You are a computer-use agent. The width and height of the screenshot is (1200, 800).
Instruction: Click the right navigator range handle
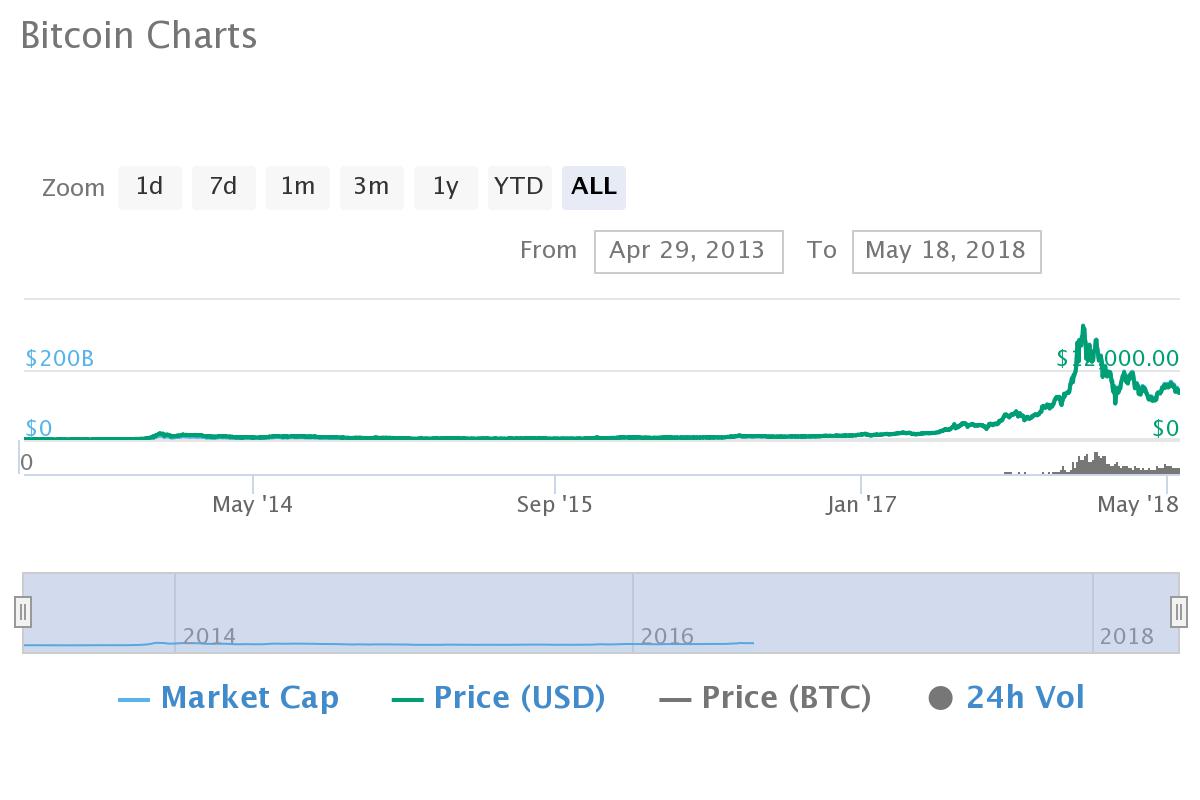tap(1179, 611)
